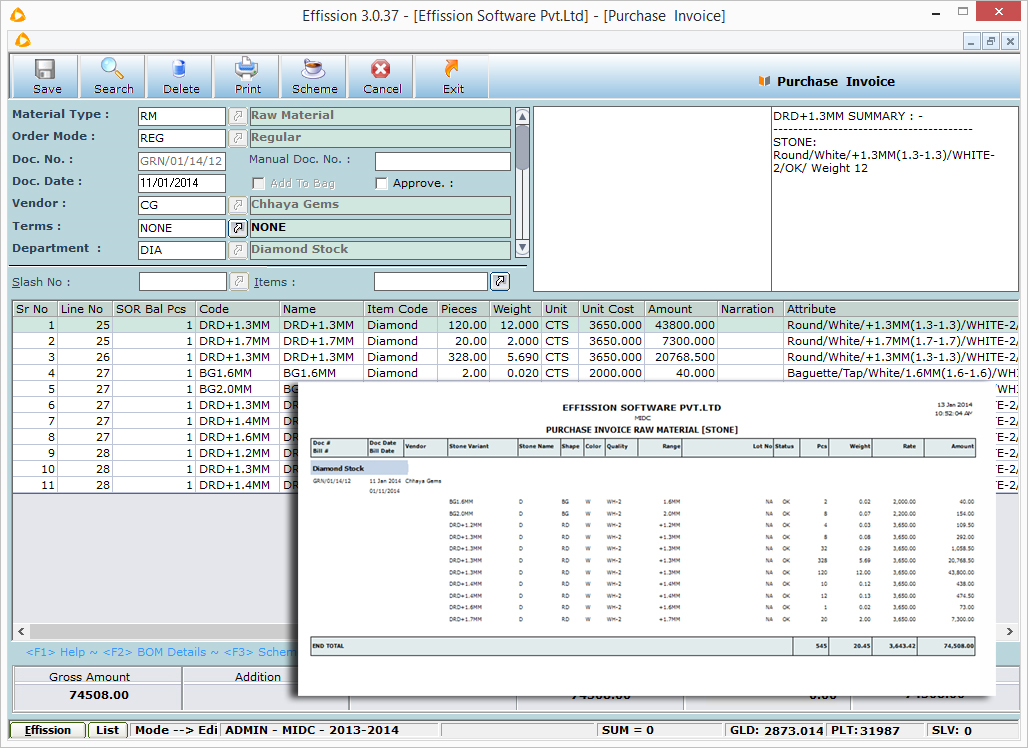This screenshot has width=1028, height=748.
Task: Select the Sr No column header
Action: [x=34, y=309]
